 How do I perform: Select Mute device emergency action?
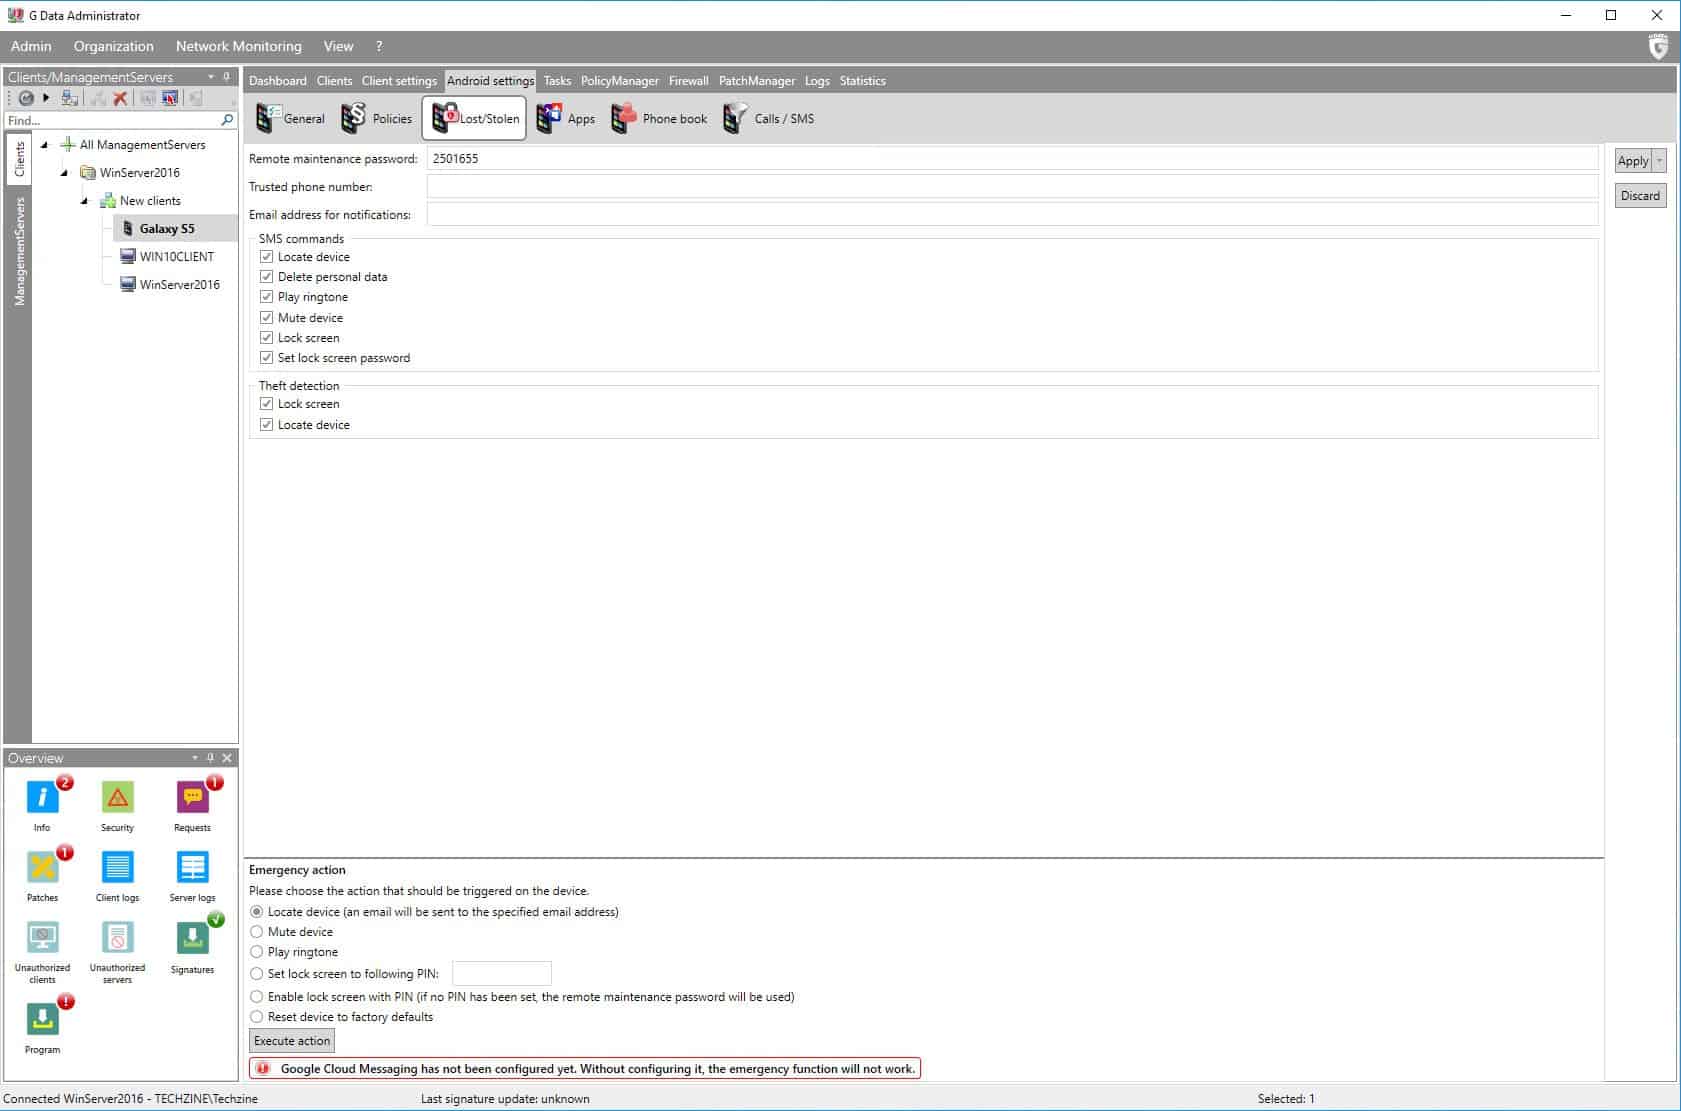coord(257,932)
